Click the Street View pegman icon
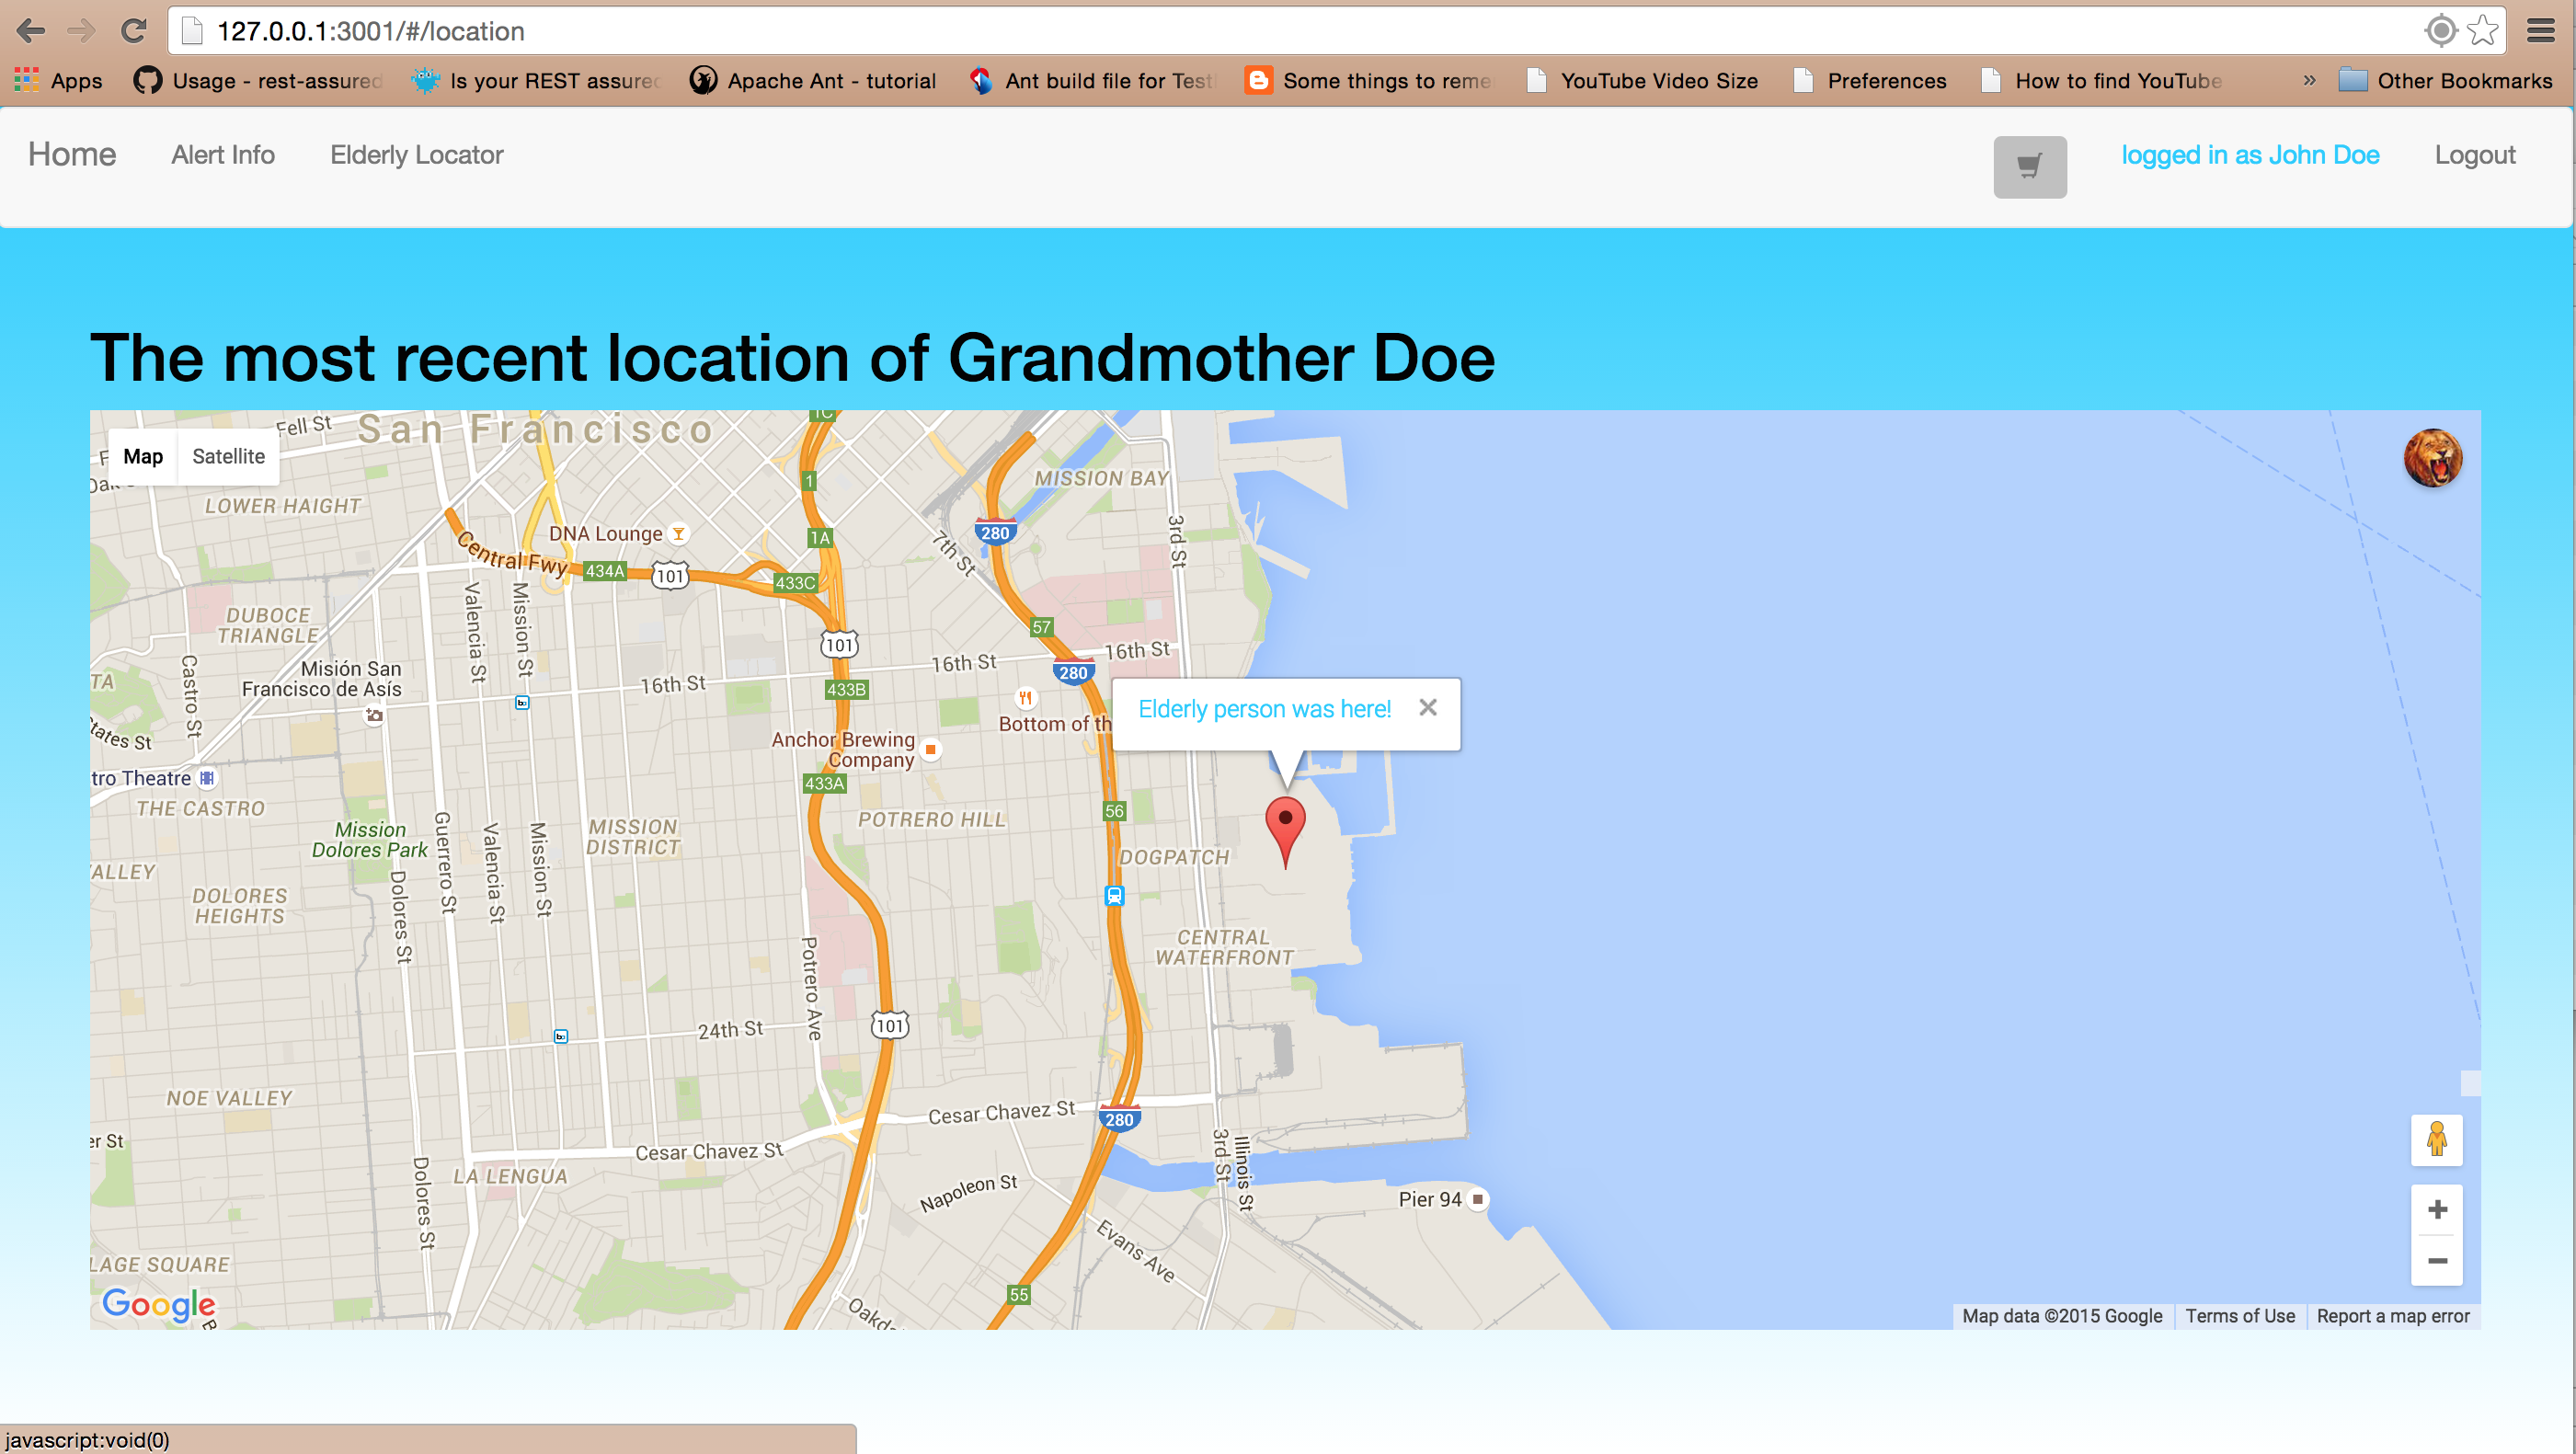The image size is (2576, 1454). [x=2436, y=1139]
